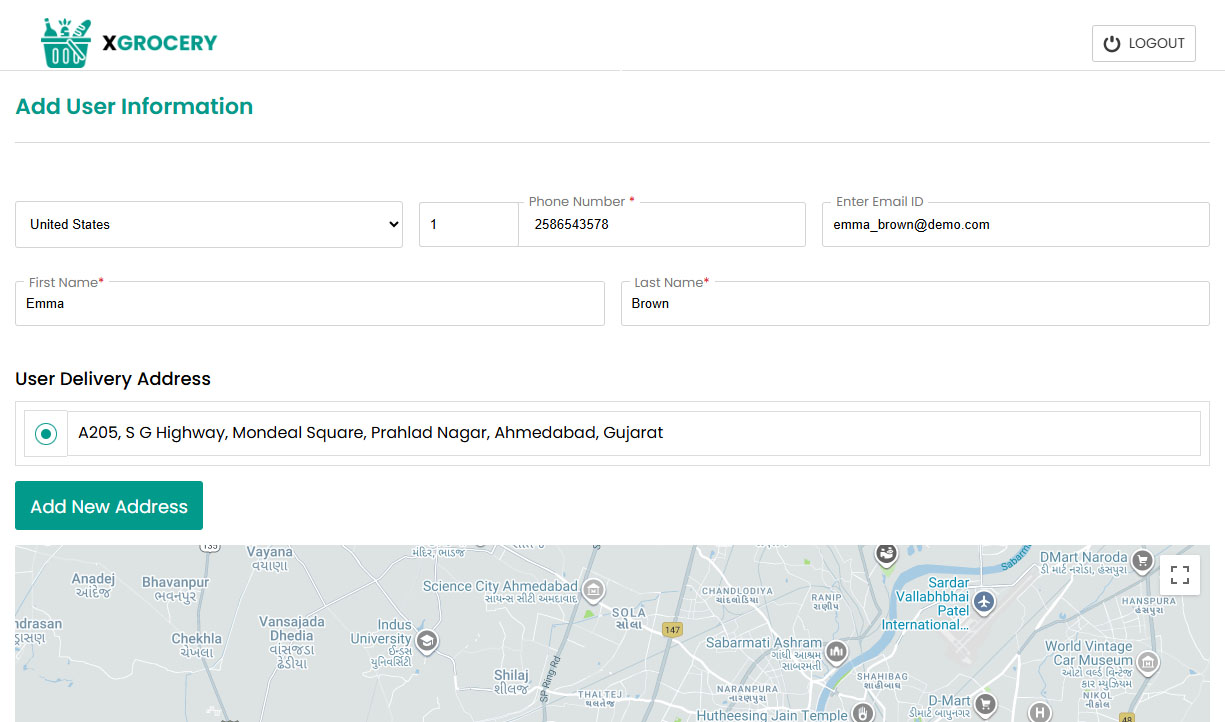
Task: Select the Enter Email ID field
Action: point(1015,224)
